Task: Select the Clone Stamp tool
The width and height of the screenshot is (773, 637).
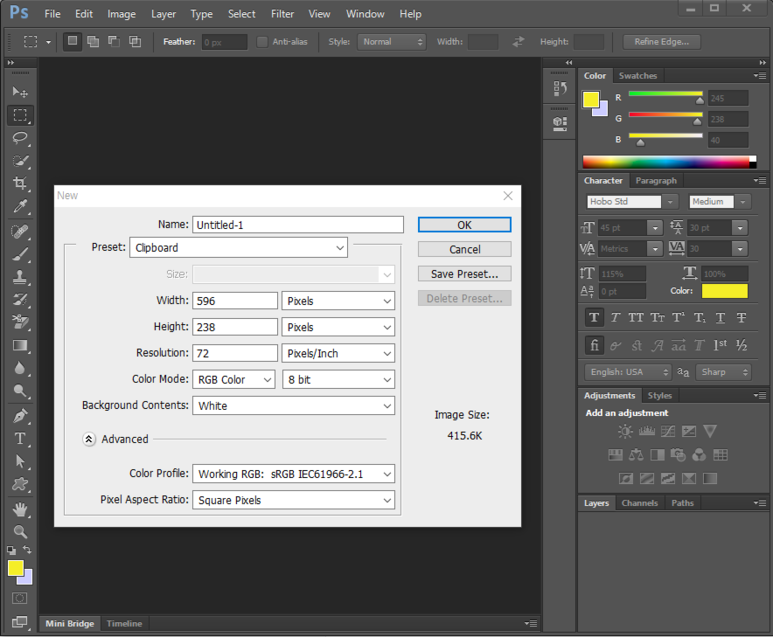Action: (x=20, y=277)
